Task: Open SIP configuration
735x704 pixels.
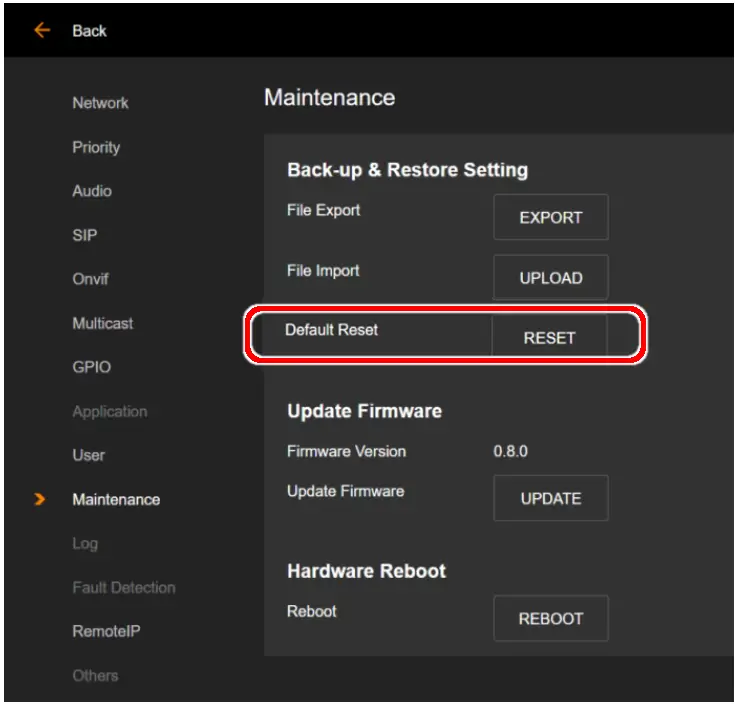Action: 85,236
